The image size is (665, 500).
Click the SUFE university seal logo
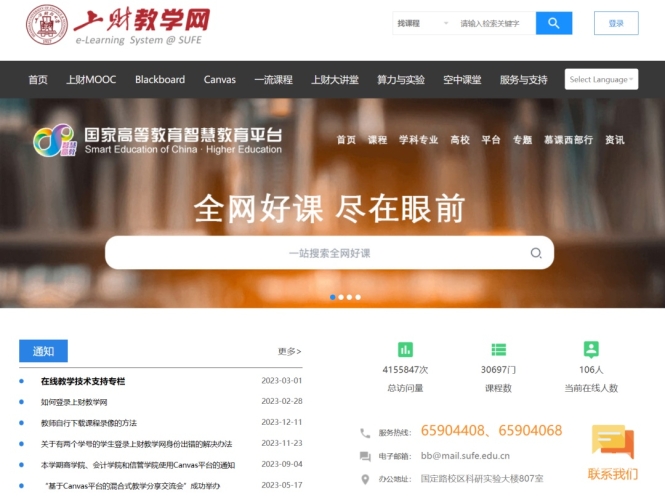(x=47, y=25)
